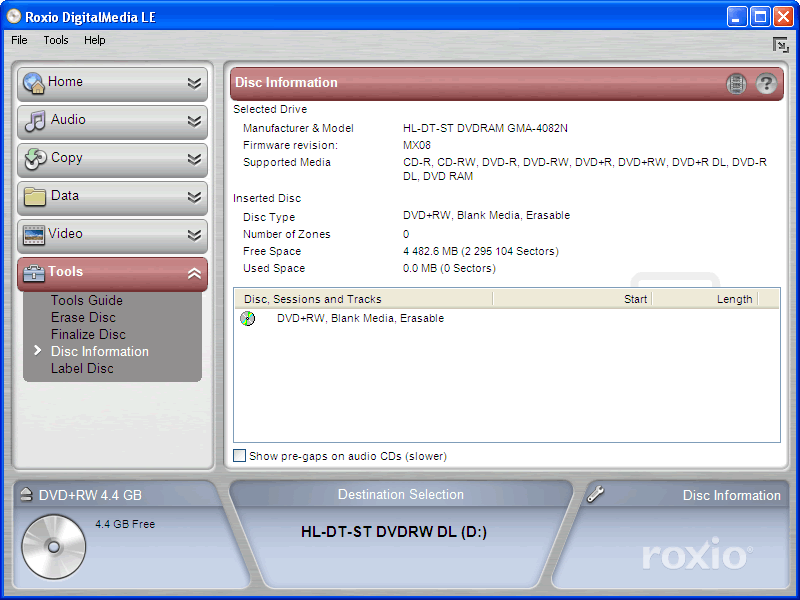Viewport: 800px width, 600px height.
Task: Open the Help menu
Action: pyautogui.click(x=94, y=40)
